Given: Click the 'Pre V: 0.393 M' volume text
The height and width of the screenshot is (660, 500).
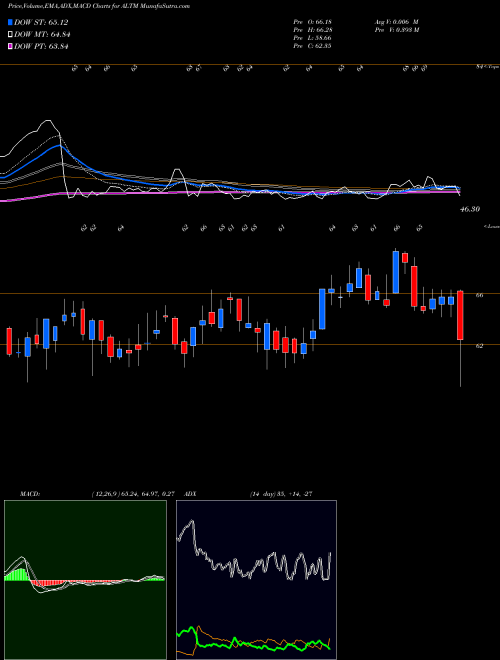Looking at the screenshot, I should click(396, 30).
